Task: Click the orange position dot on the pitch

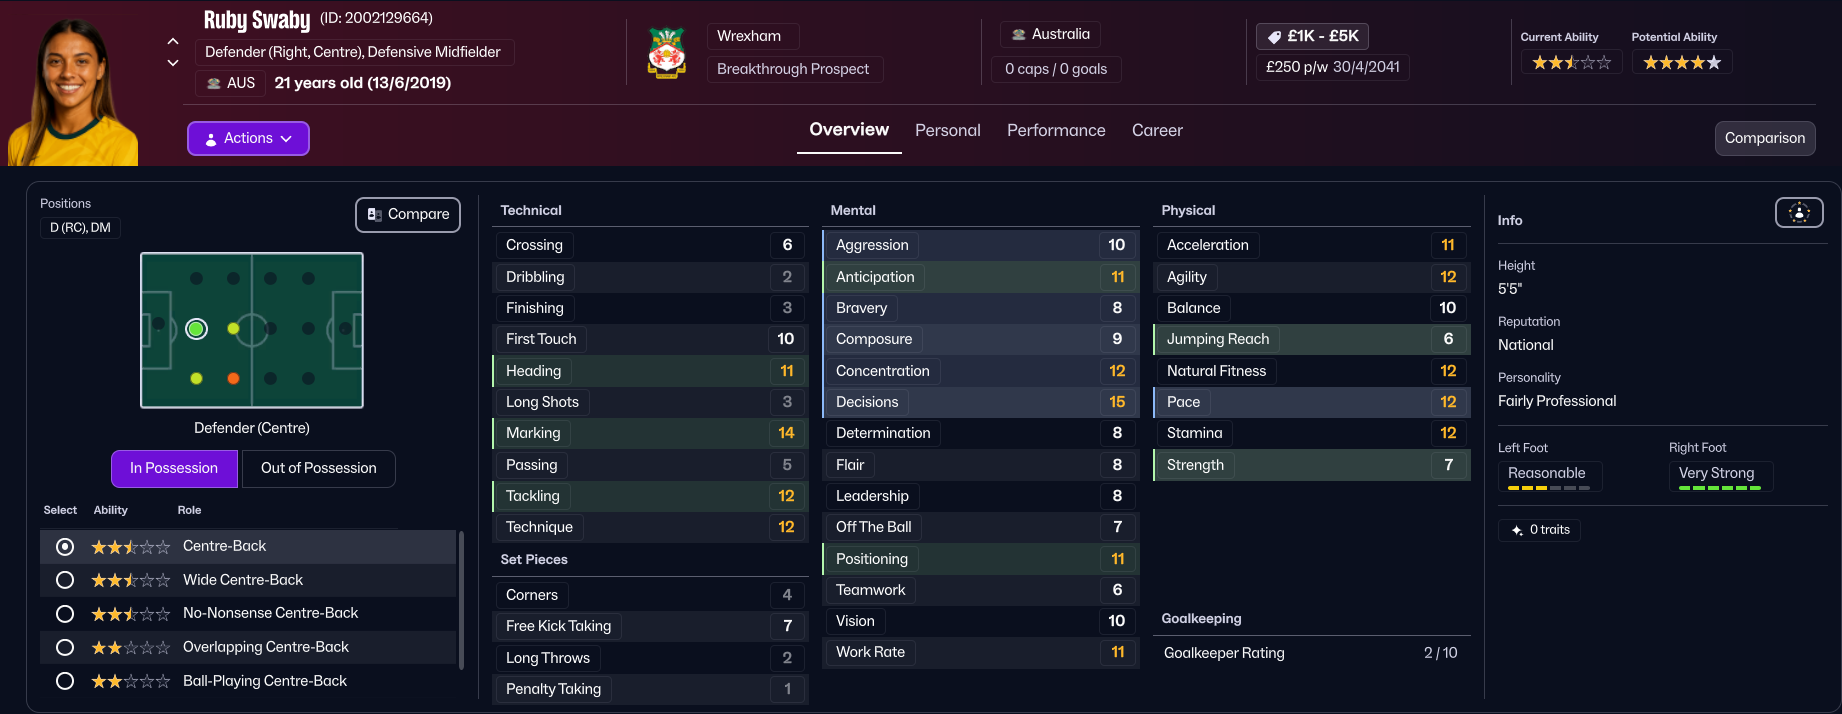Action: (233, 379)
